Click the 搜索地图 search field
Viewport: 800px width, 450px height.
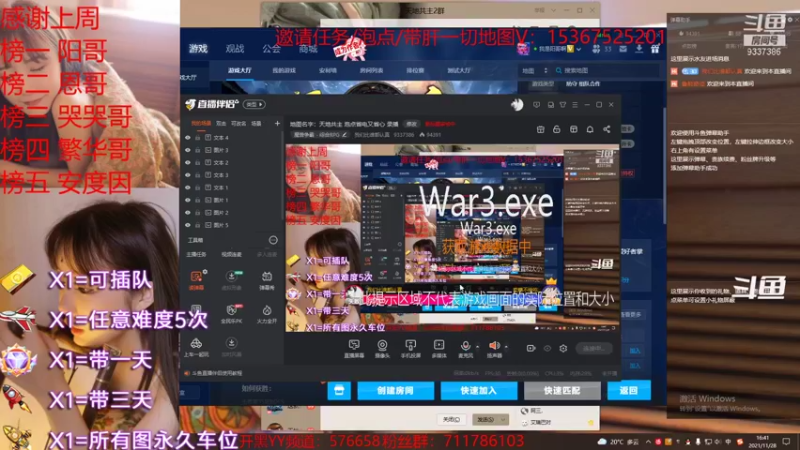(606, 70)
